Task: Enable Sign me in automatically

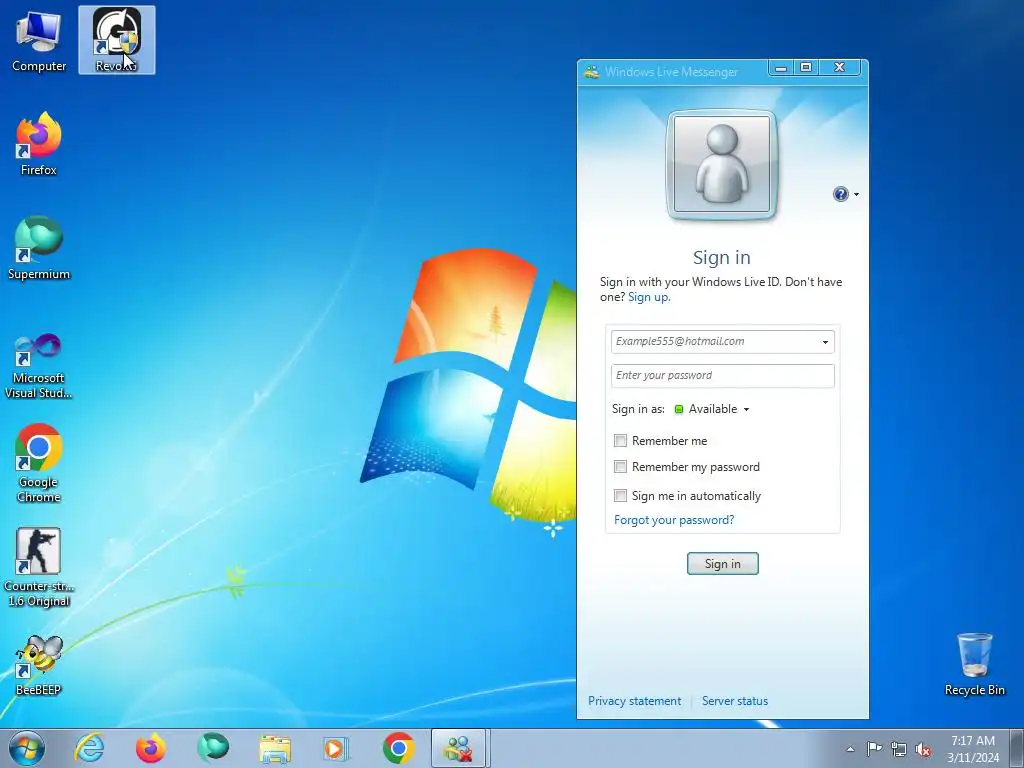Action: [620, 496]
